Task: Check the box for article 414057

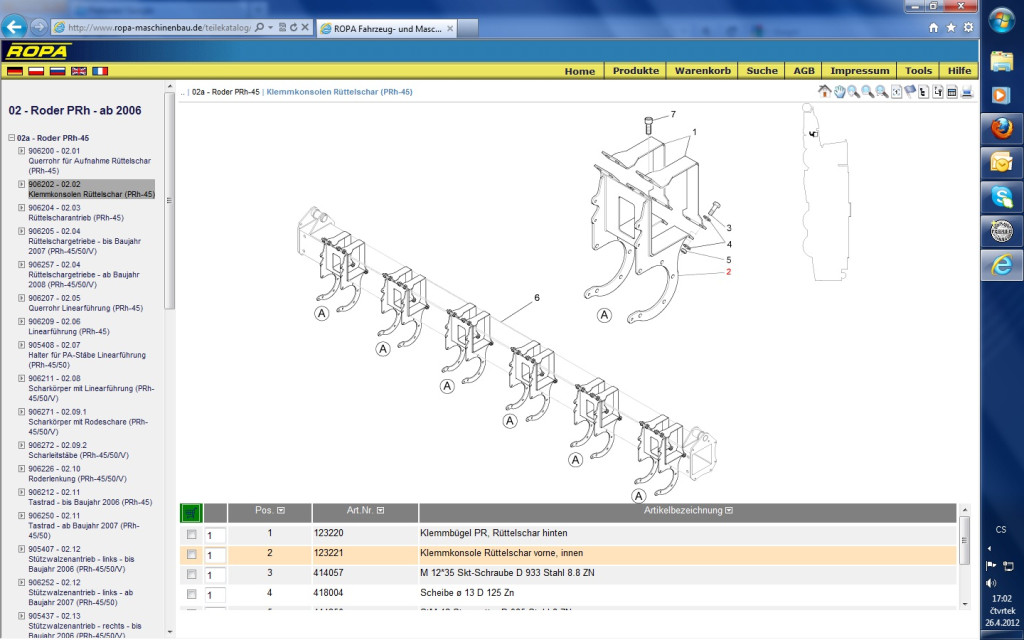Action: pyautogui.click(x=191, y=574)
